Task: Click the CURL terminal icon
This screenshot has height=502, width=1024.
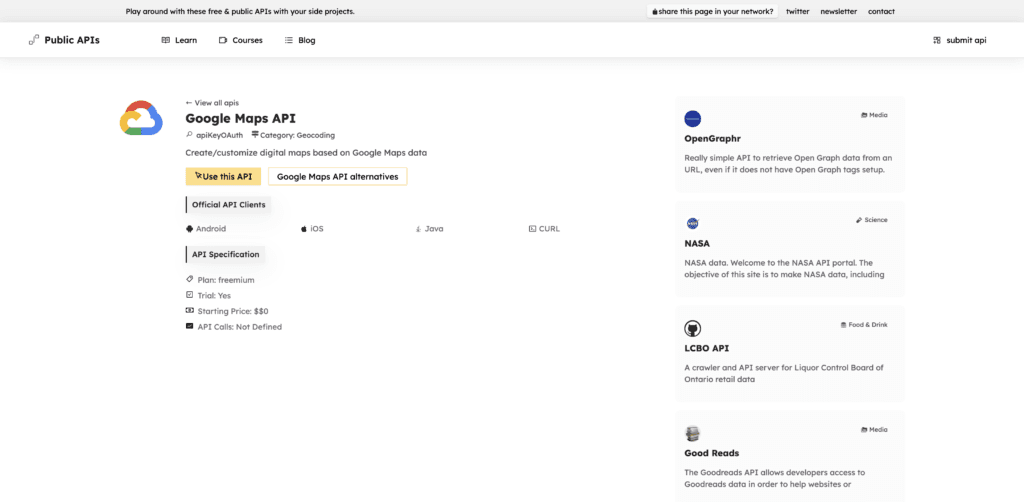Action: click(532, 229)
